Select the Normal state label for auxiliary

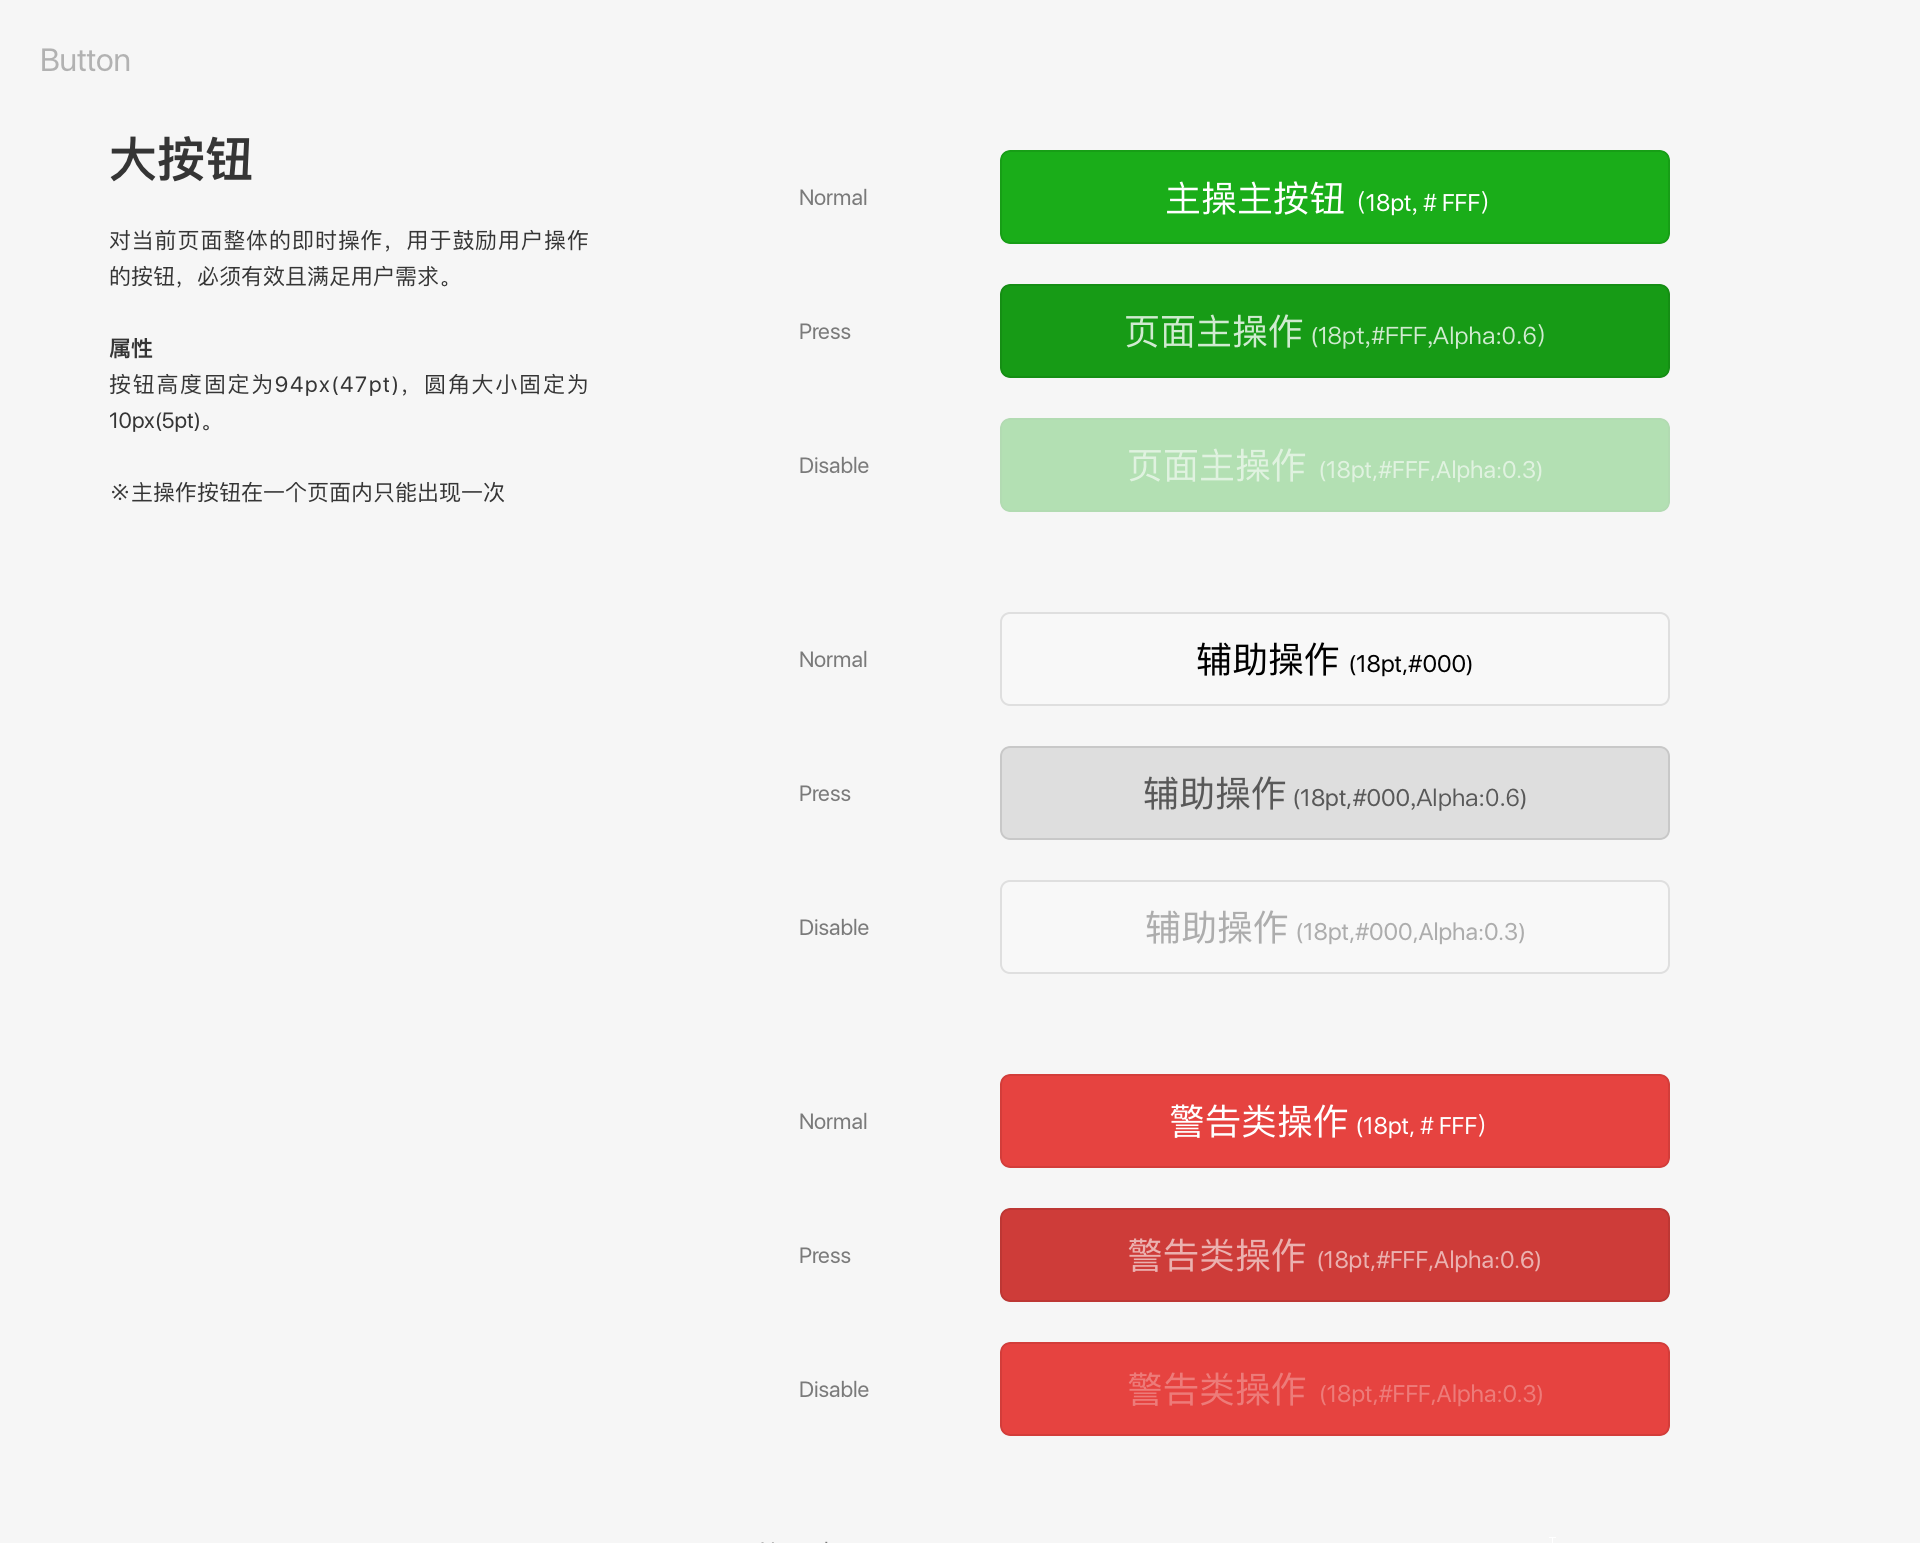coord(834,658)
